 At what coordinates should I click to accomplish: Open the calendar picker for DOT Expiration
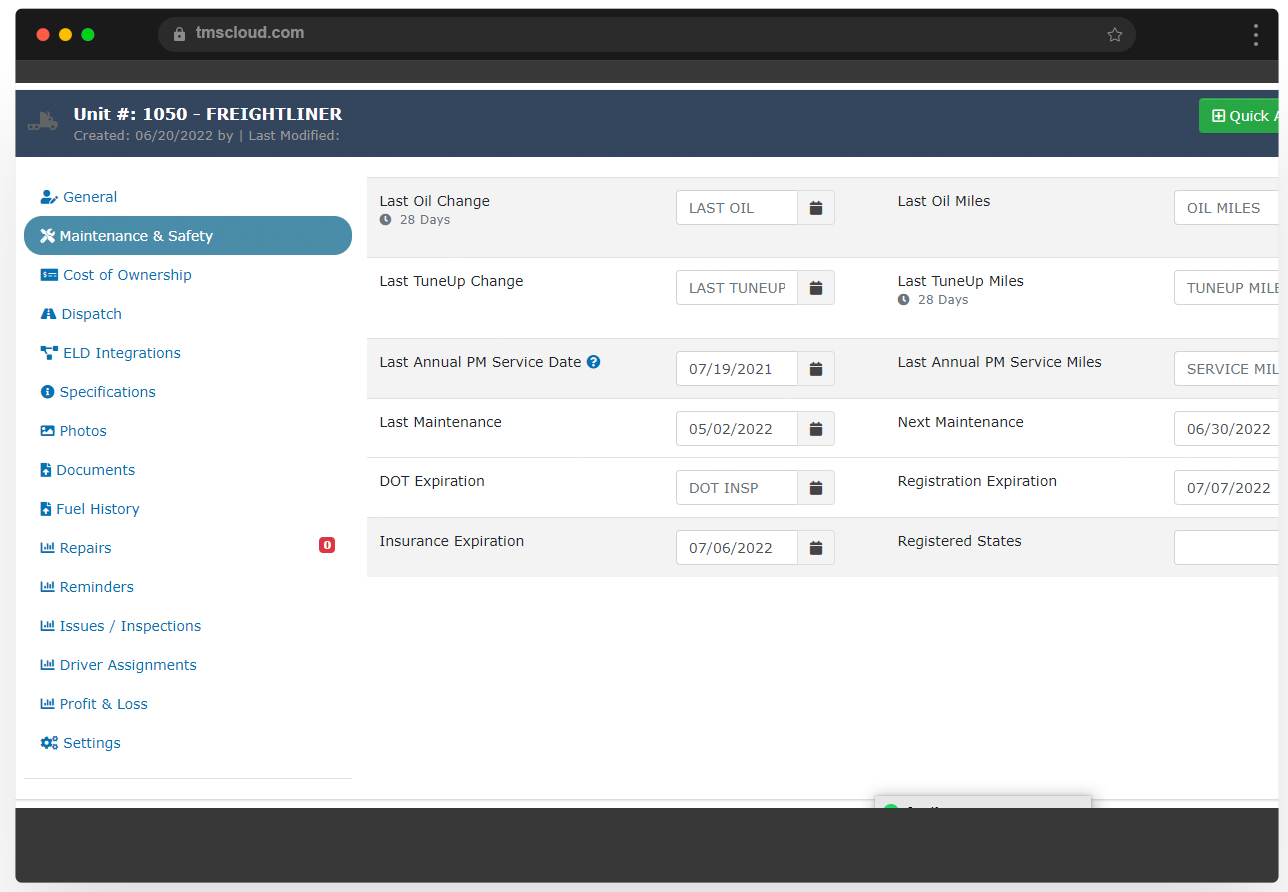(816, 487)
